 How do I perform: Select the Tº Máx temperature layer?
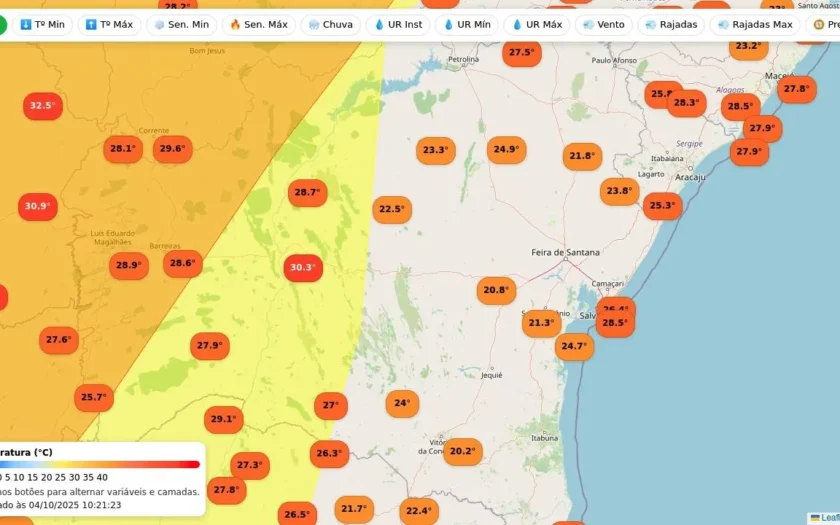click(x=109, y=25)
